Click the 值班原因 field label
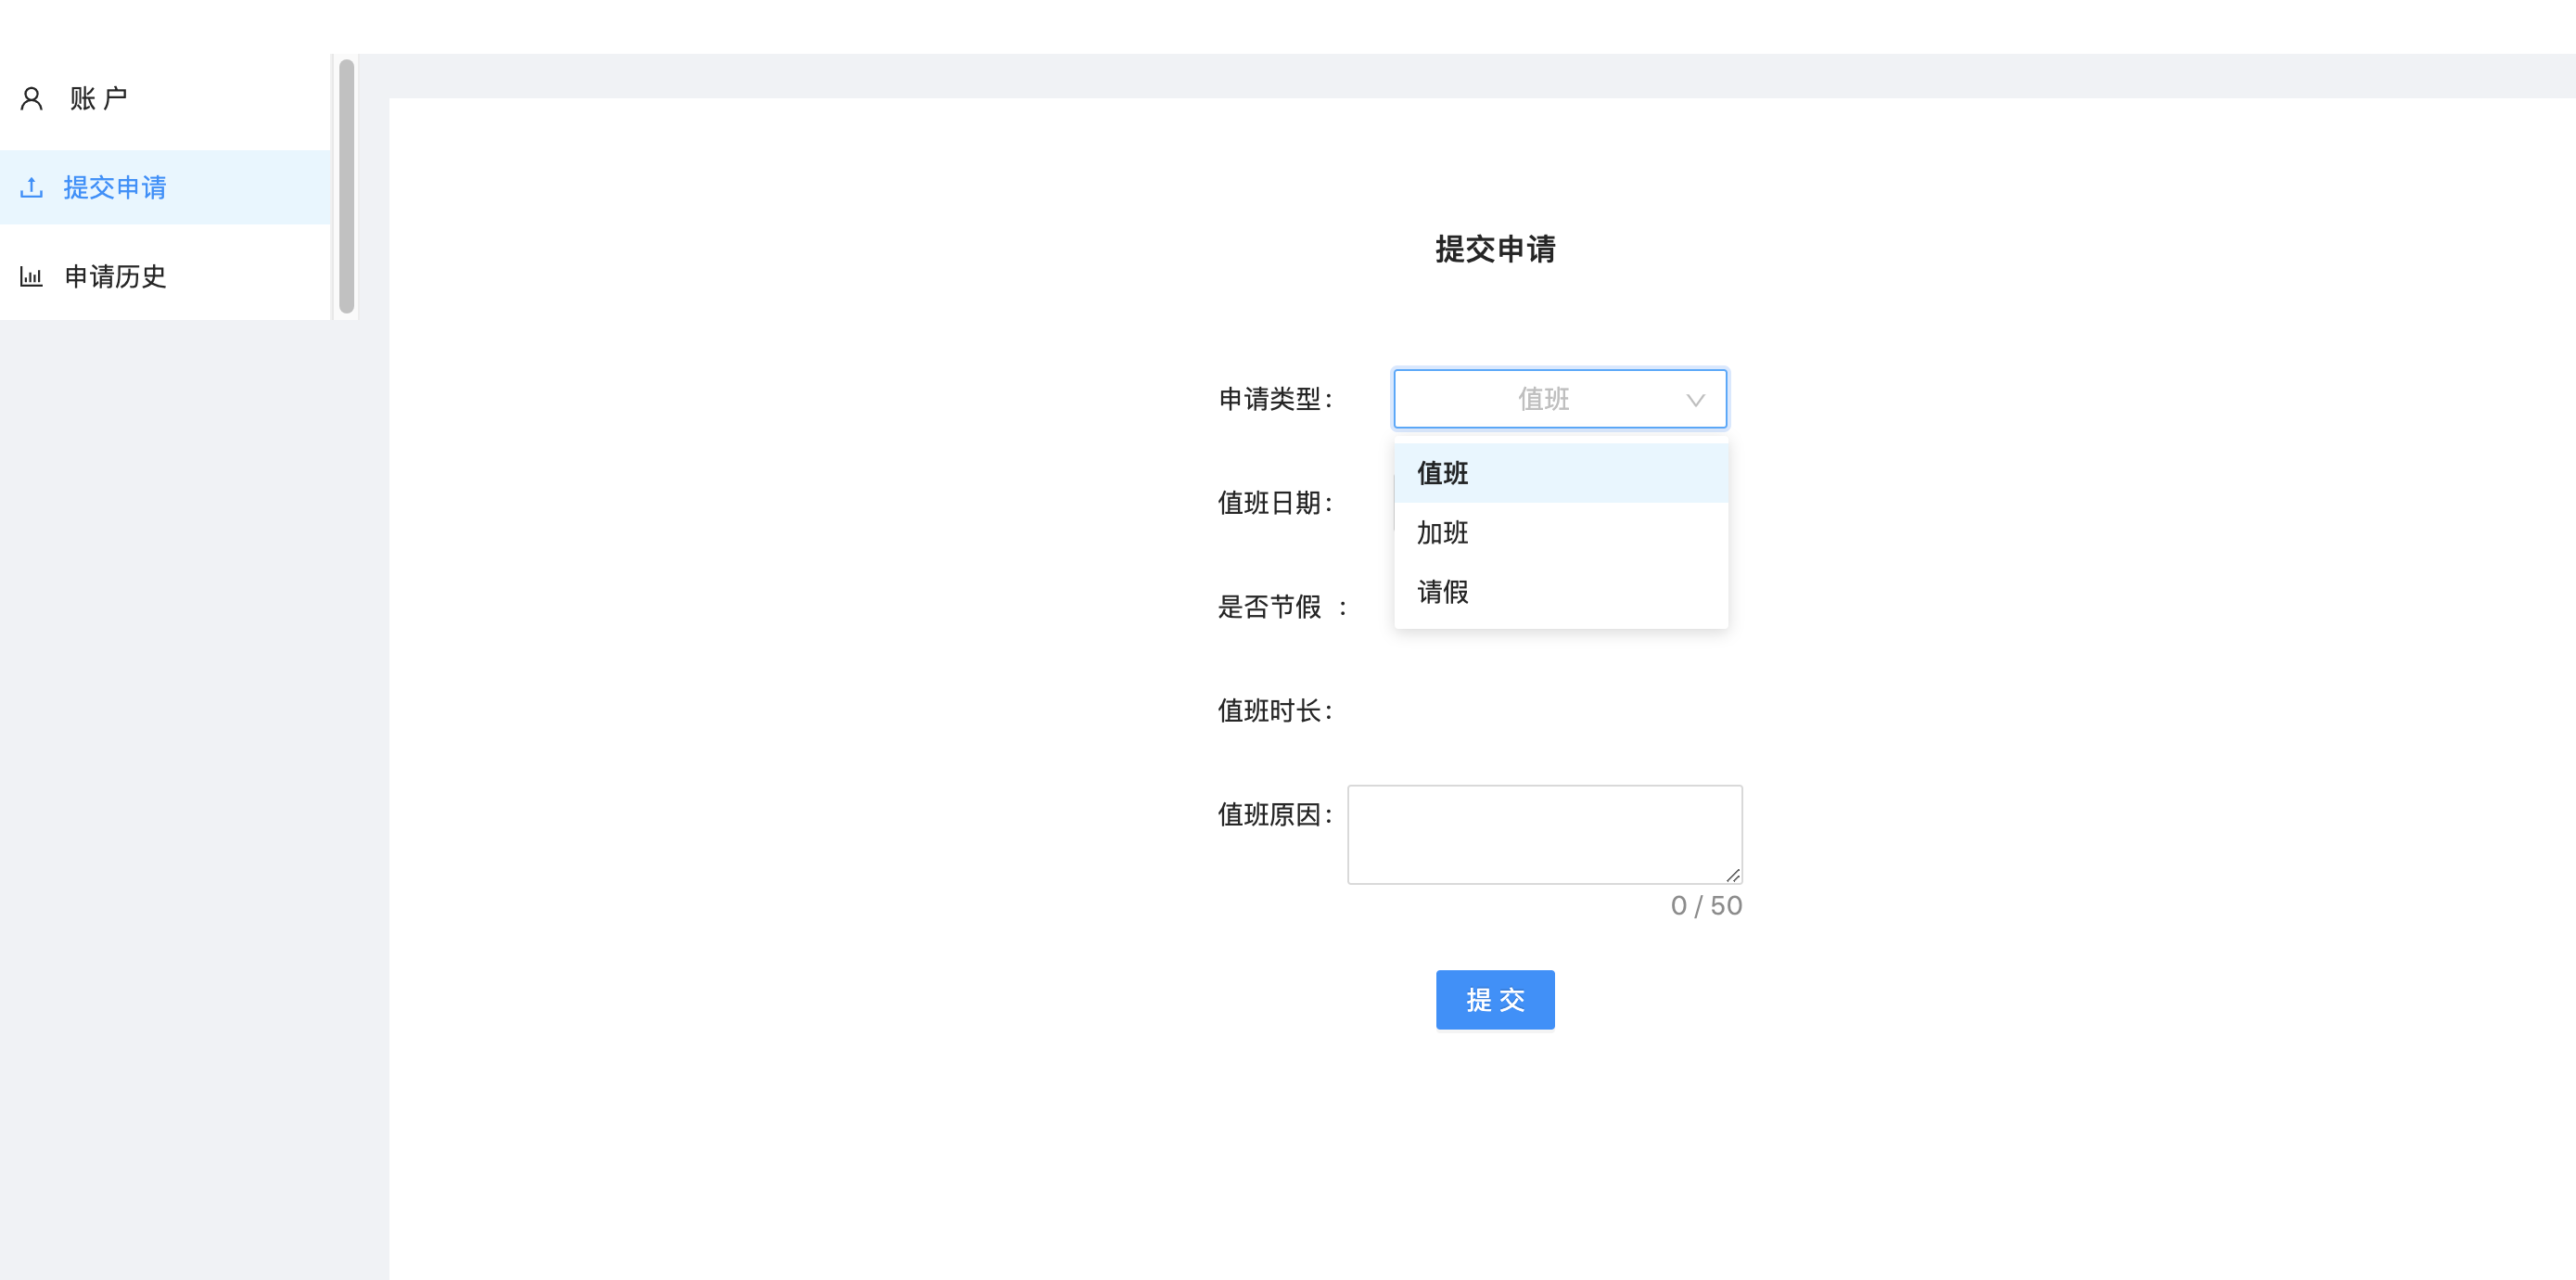 (1275, 814)
